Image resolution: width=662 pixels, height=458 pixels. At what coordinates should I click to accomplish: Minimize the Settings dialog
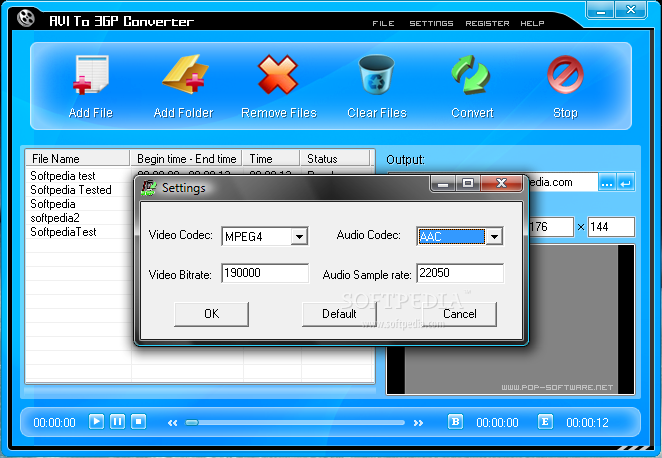click(443, 183)
